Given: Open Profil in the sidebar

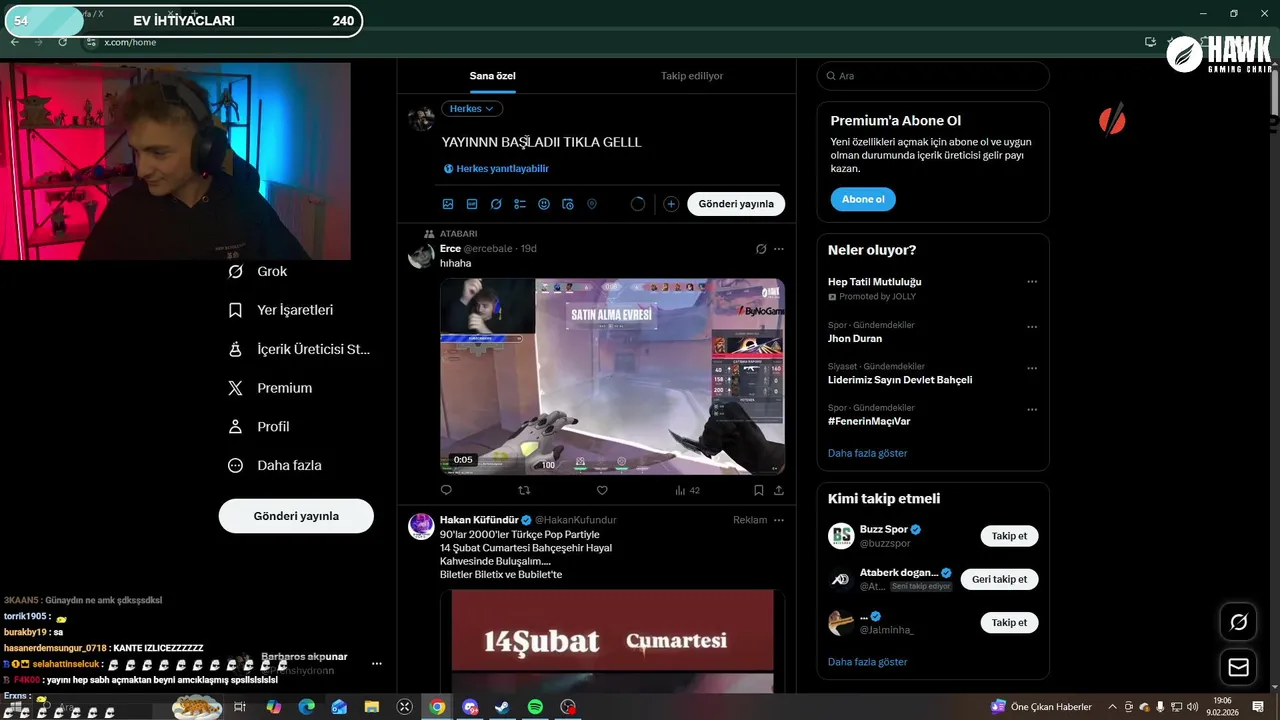Looking at the screenshot, I should tap(259, 426).
